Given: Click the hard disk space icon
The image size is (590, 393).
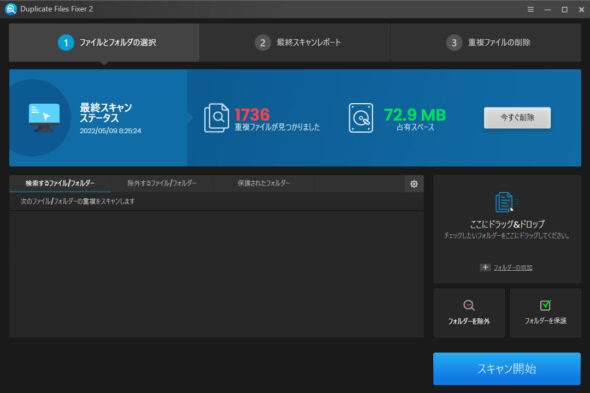Looking at the screenshot, I should pos(361,118).
